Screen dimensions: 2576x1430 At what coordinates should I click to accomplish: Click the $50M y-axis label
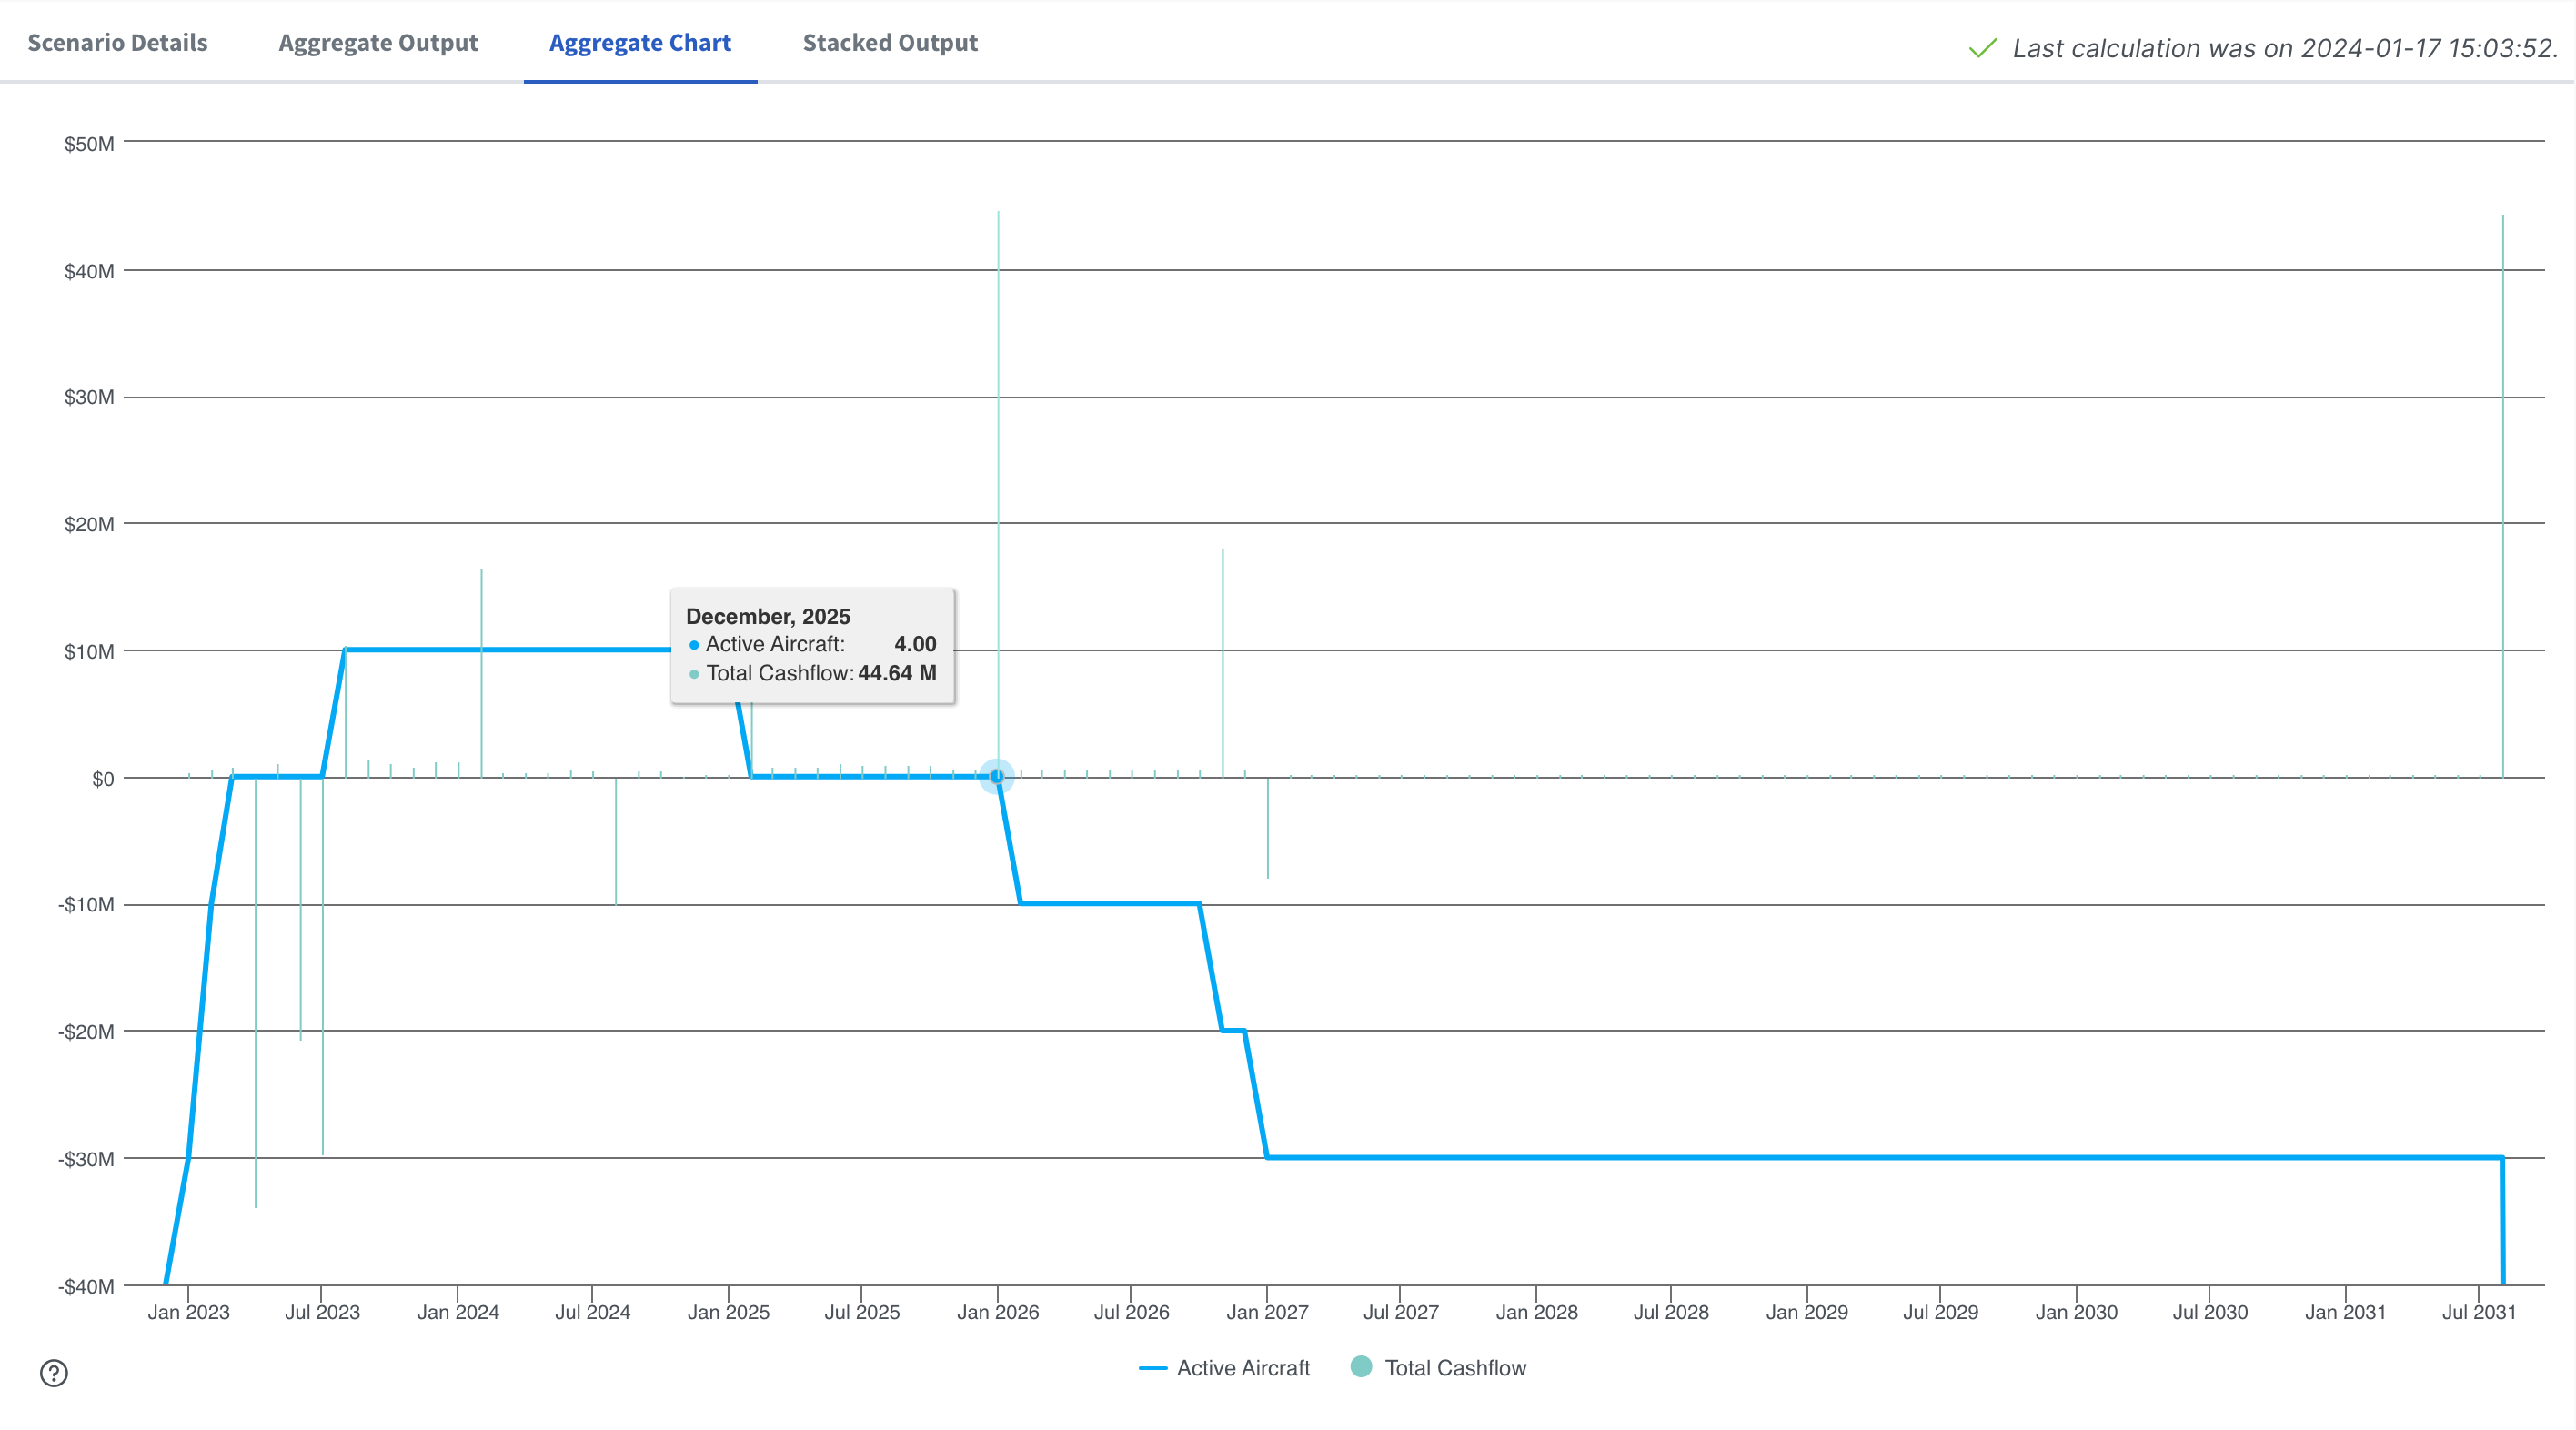(x=89, y=144)
